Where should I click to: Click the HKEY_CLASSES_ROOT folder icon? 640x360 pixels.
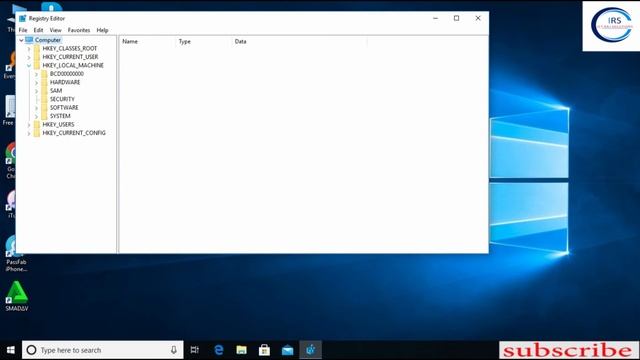click(x=37, y=49)
